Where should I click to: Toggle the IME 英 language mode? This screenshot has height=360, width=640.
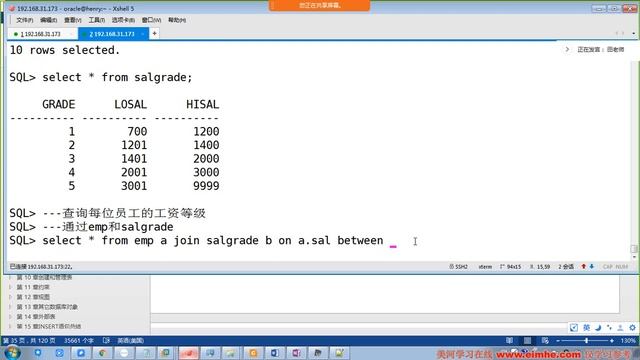pos(587,328)
